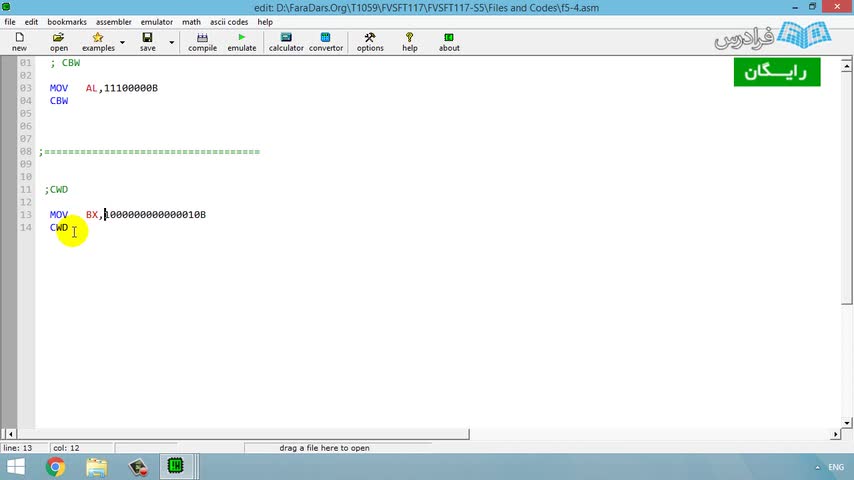This screenshot has height=480, width=854.
Task: Click the ENG language indicator
Action: pos(836,467)
